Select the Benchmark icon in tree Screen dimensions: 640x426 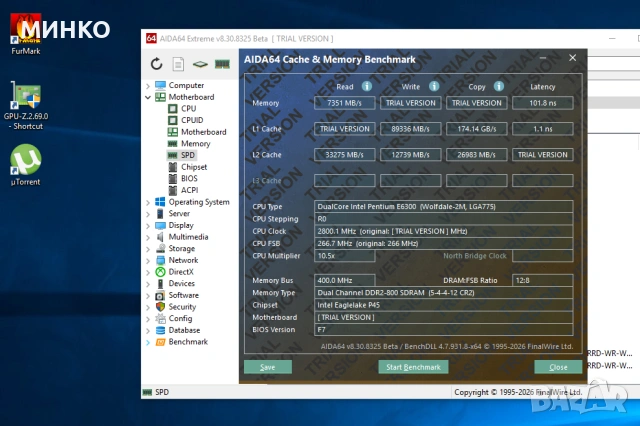tap(160, 342)
